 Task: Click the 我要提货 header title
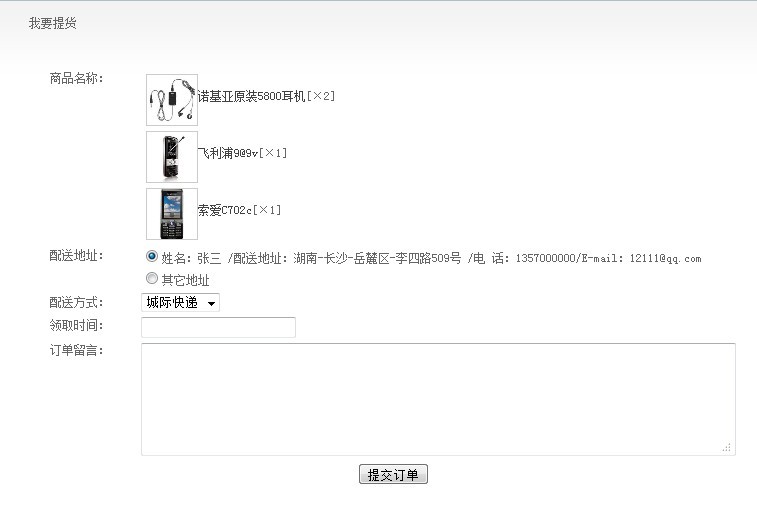click(53, 23)
